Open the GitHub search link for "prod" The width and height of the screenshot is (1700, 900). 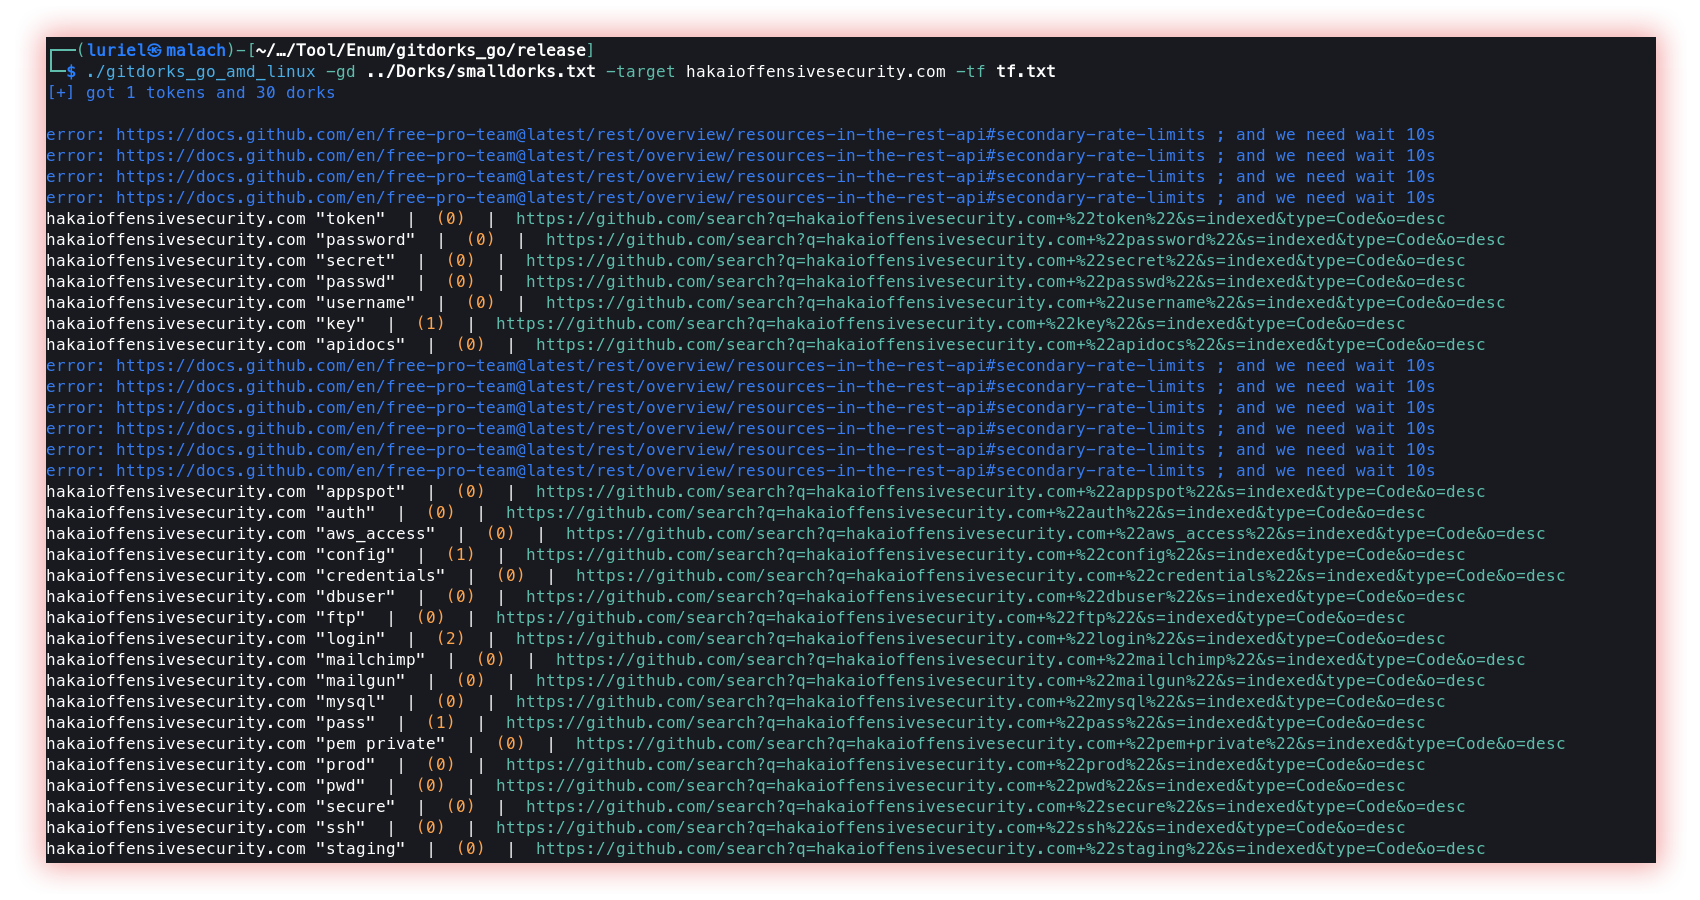click(x=965, y=765)
